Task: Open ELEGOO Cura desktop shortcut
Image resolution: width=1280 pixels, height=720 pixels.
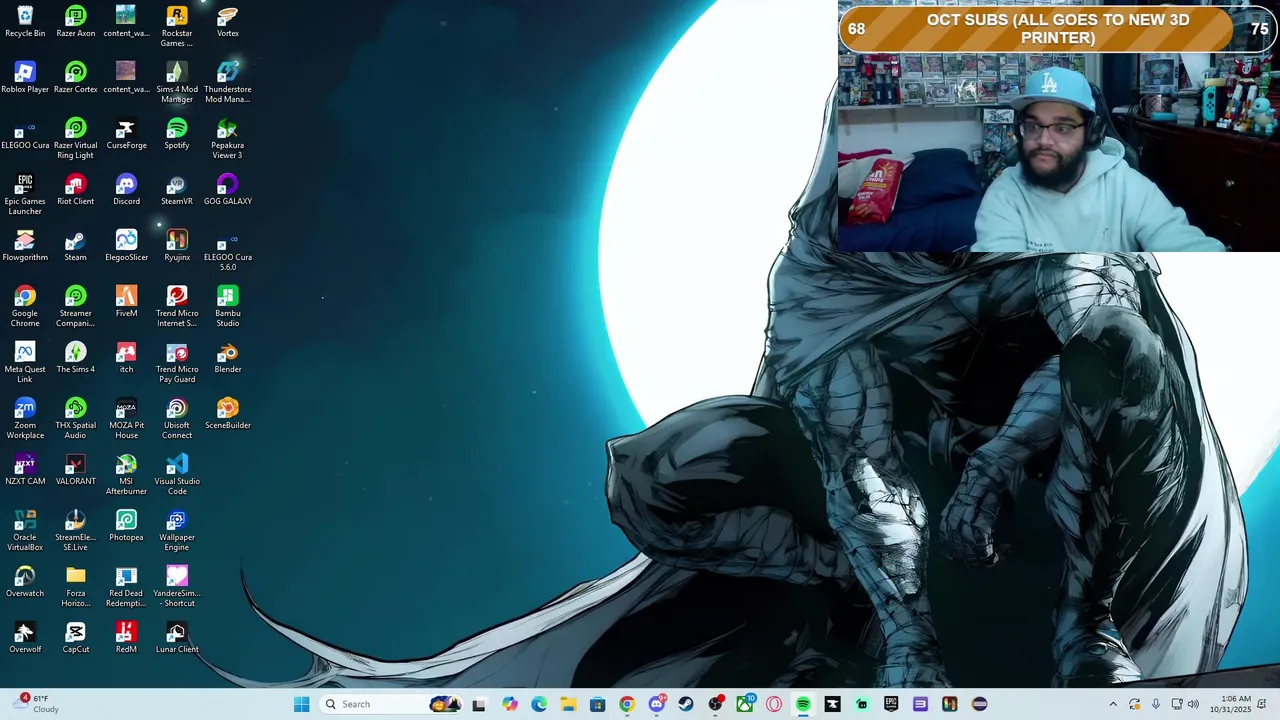Action: click(x=25, y=134)
